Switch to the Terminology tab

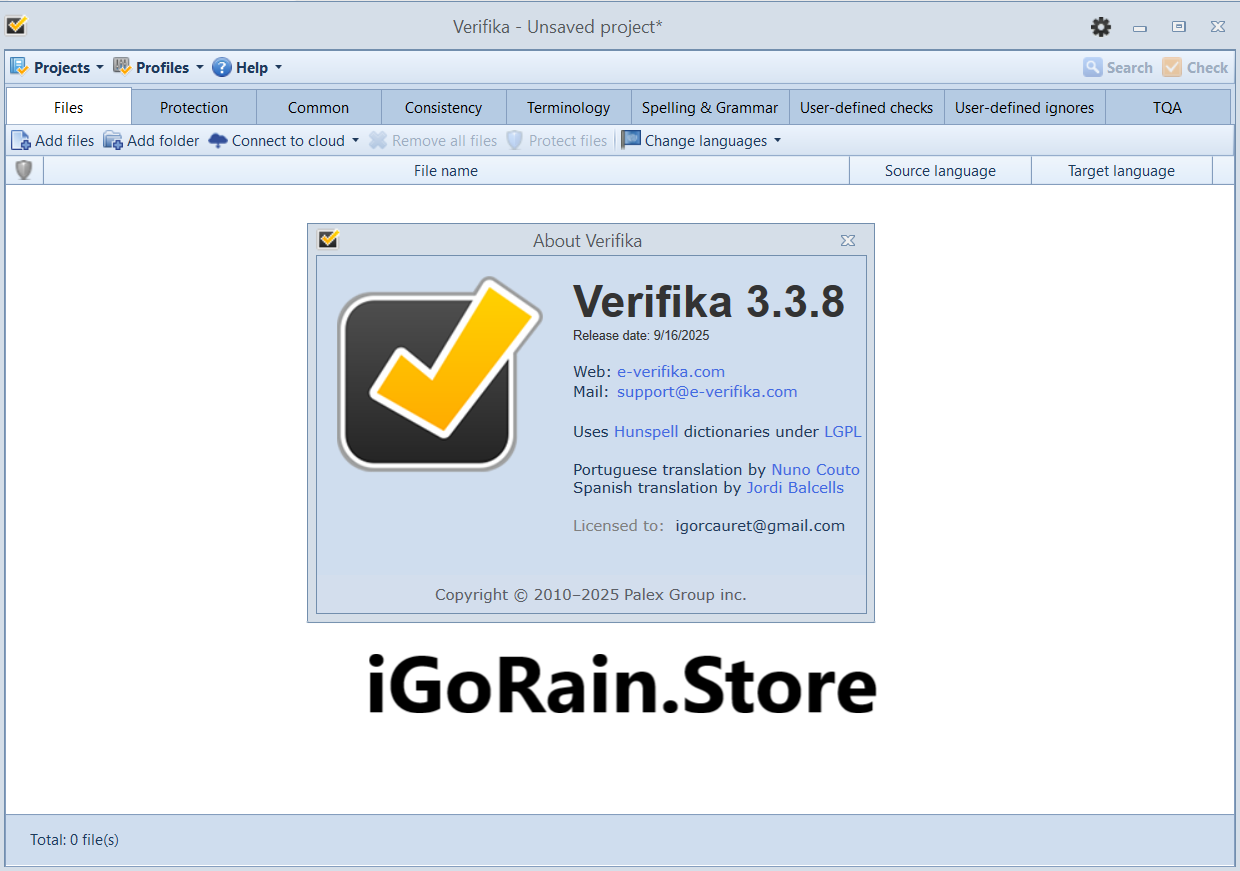pyautogui.click(x=568, y=107)
